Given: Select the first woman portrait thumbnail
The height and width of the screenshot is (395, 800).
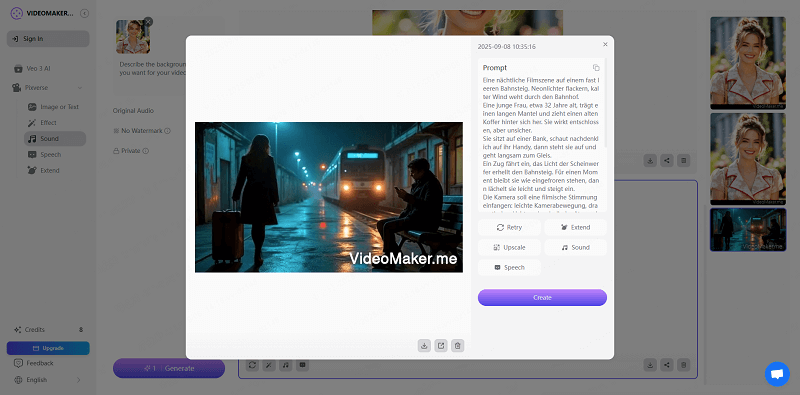Looking at the screenshot, I should click(748, 63).
